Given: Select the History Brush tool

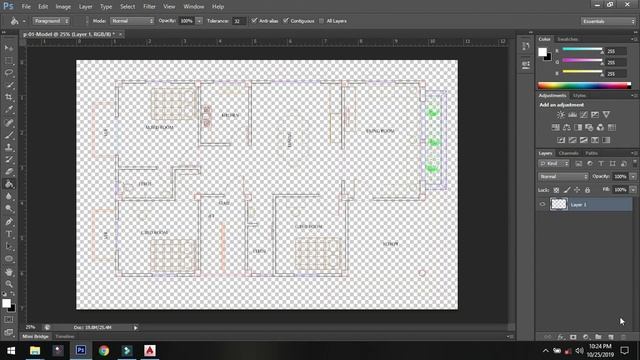Looking at the screenshot, I should click(x=9, y=159).
